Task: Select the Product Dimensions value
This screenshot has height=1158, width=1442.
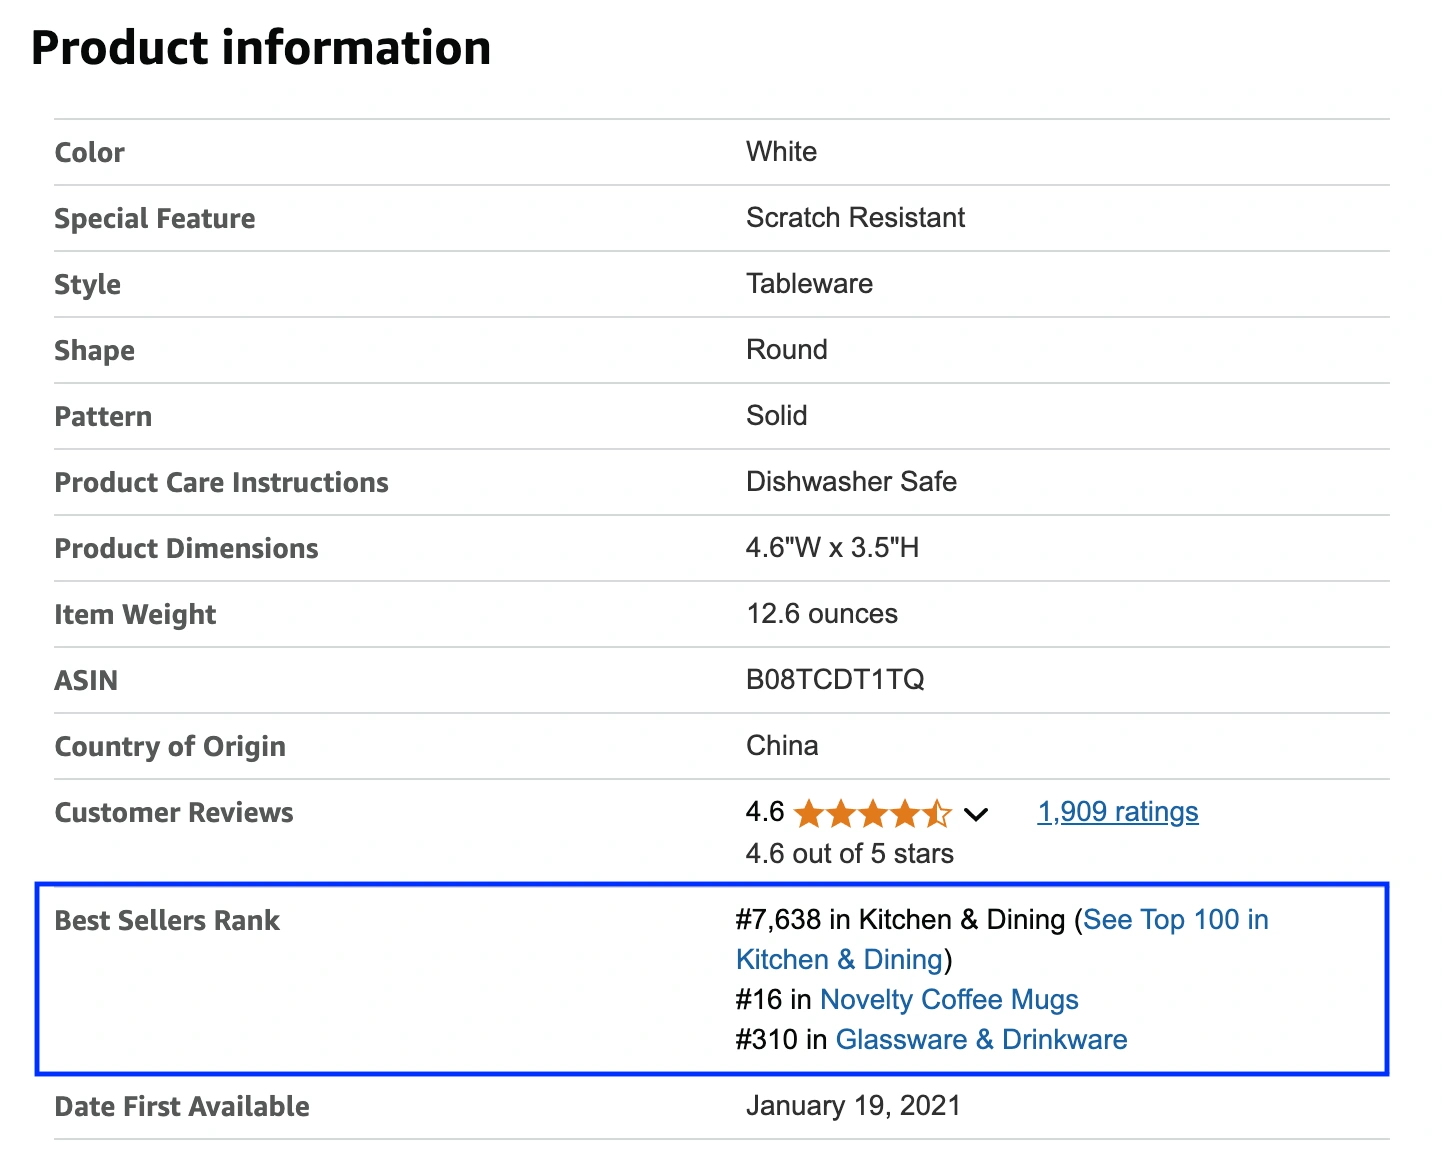Action: (x=833, y=547)
